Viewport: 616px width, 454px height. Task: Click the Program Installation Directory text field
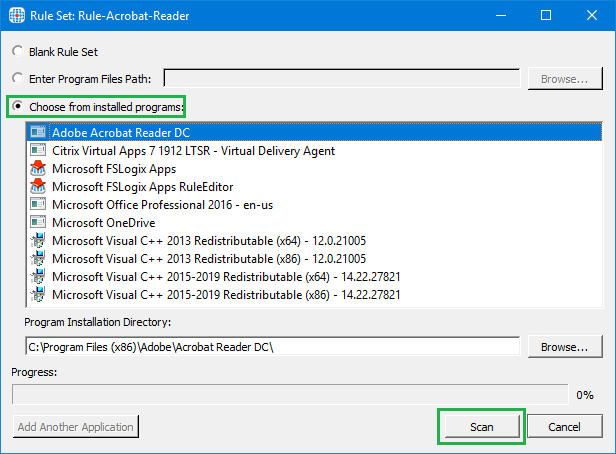[x=273, y=346]
